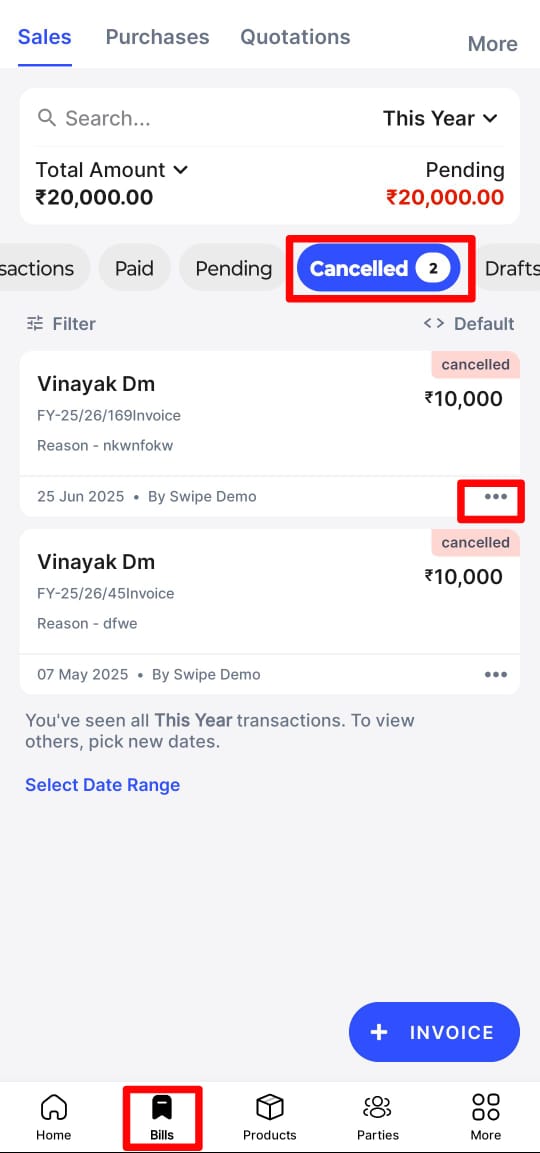Screen dimensions: 540x1153
Task: Open three-dot menu for invoice FY-25/26/169
Action: click(496, 497)
